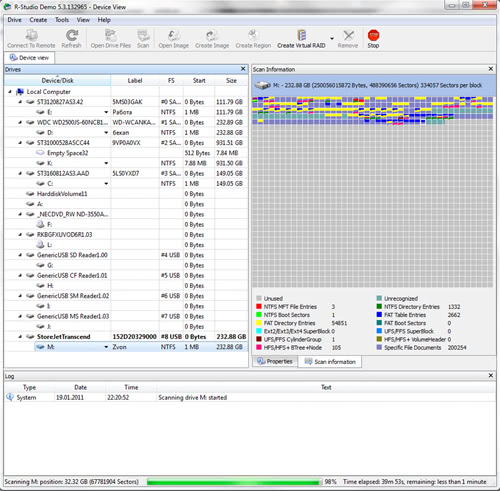Collapse the Local Computer tree node
The height and width of the screenshot is (491, 500).
click(x=10, y=92)
